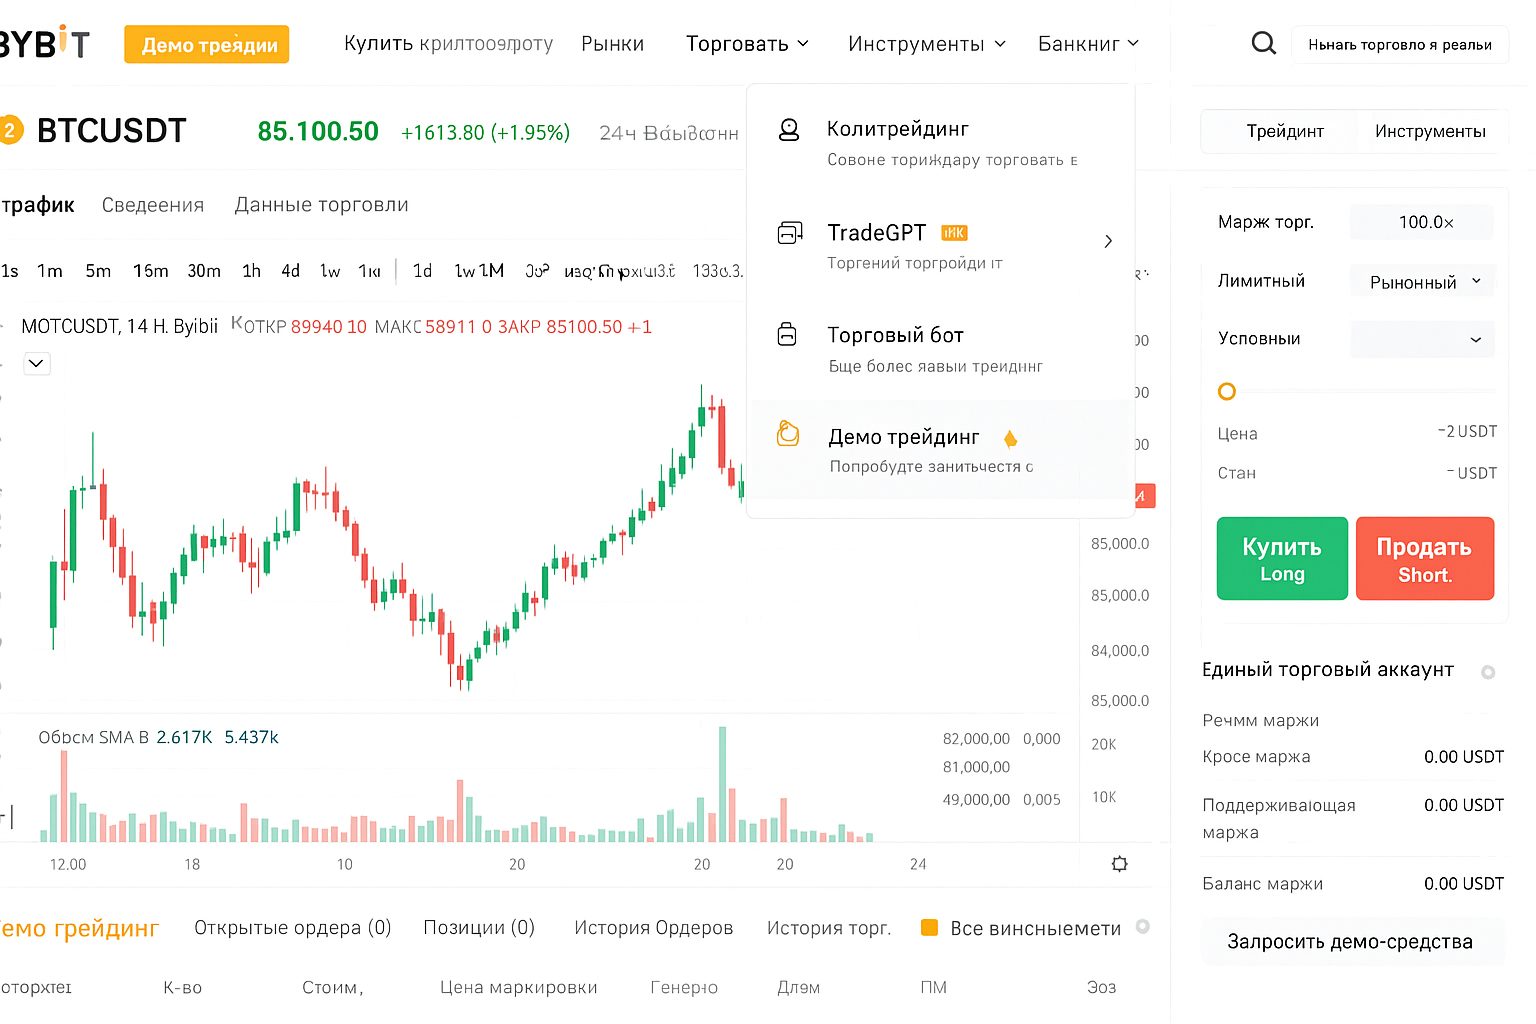Select the 4d timeframe
This screenshot has width=1536, height=1024.
(290, 271)
